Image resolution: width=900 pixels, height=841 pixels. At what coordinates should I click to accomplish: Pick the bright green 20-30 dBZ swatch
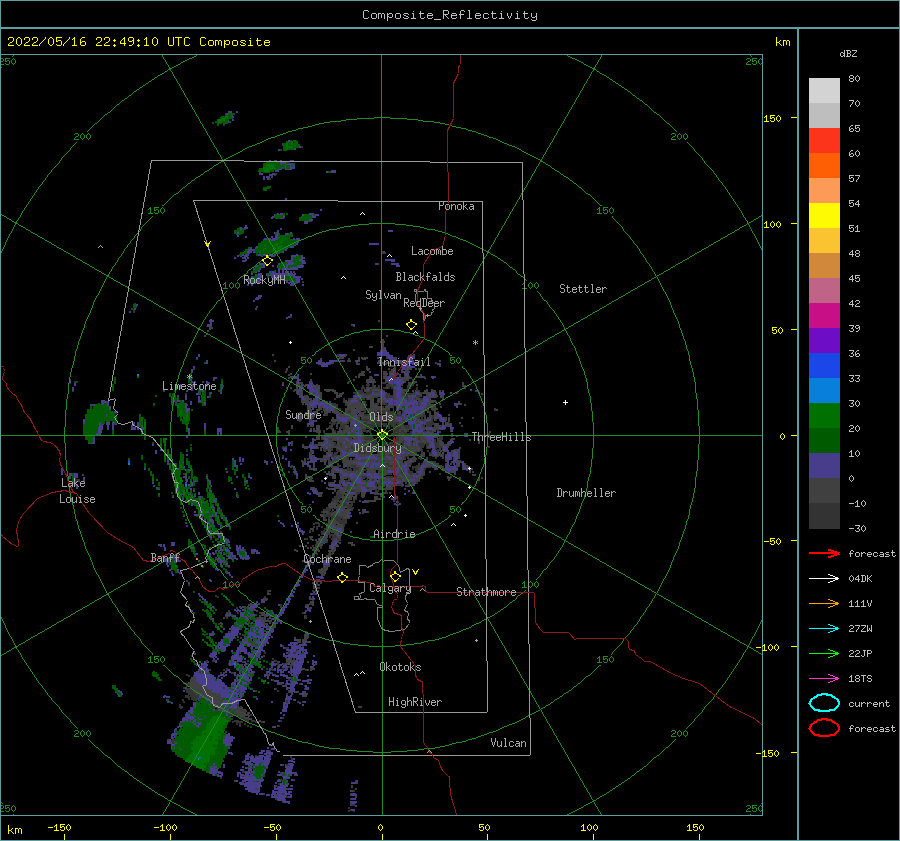(824, 416)
